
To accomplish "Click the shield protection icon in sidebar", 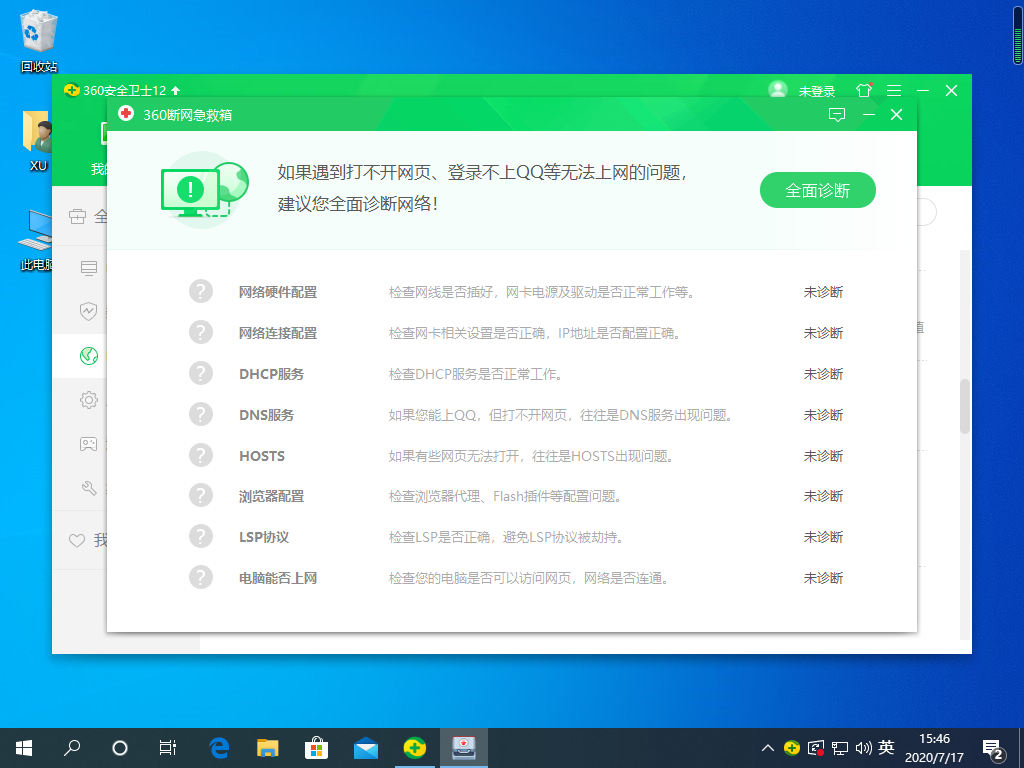I will coord(88,311).
